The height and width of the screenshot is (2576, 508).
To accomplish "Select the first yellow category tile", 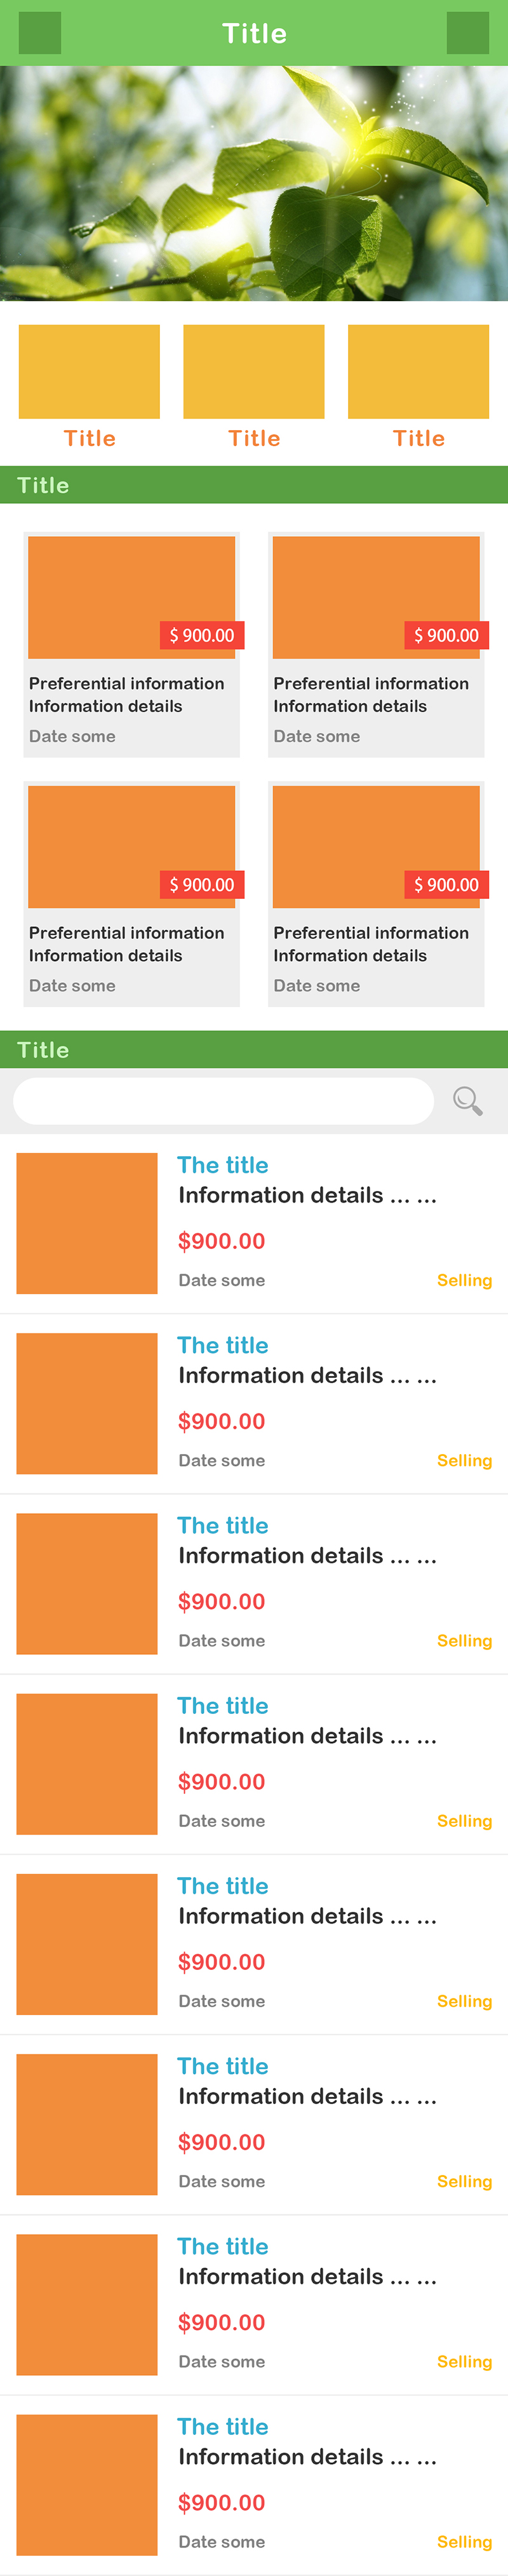I will point(89,371).
